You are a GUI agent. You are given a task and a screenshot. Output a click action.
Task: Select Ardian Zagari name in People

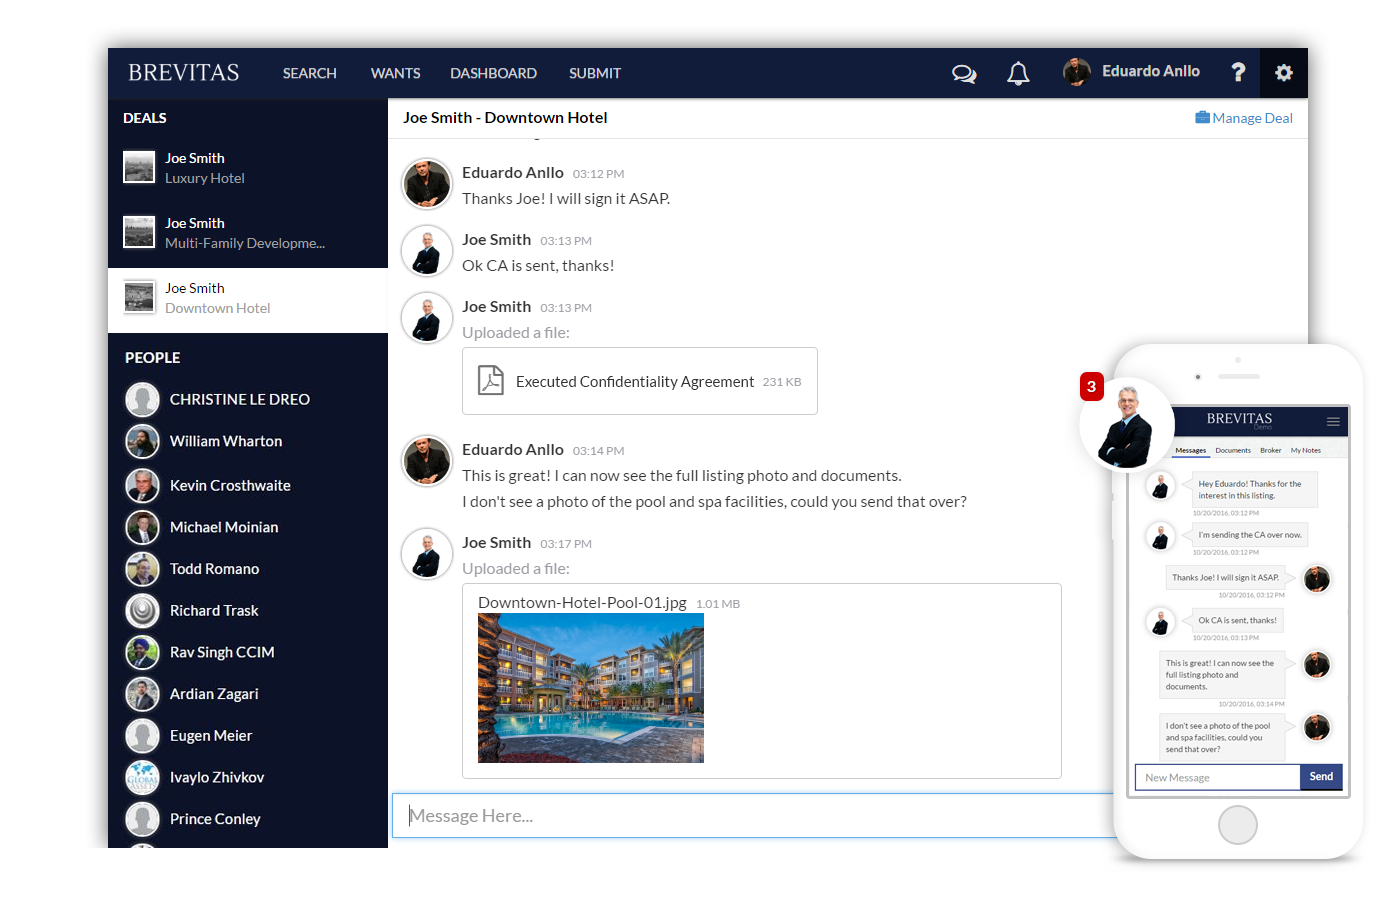pos(214,694)
